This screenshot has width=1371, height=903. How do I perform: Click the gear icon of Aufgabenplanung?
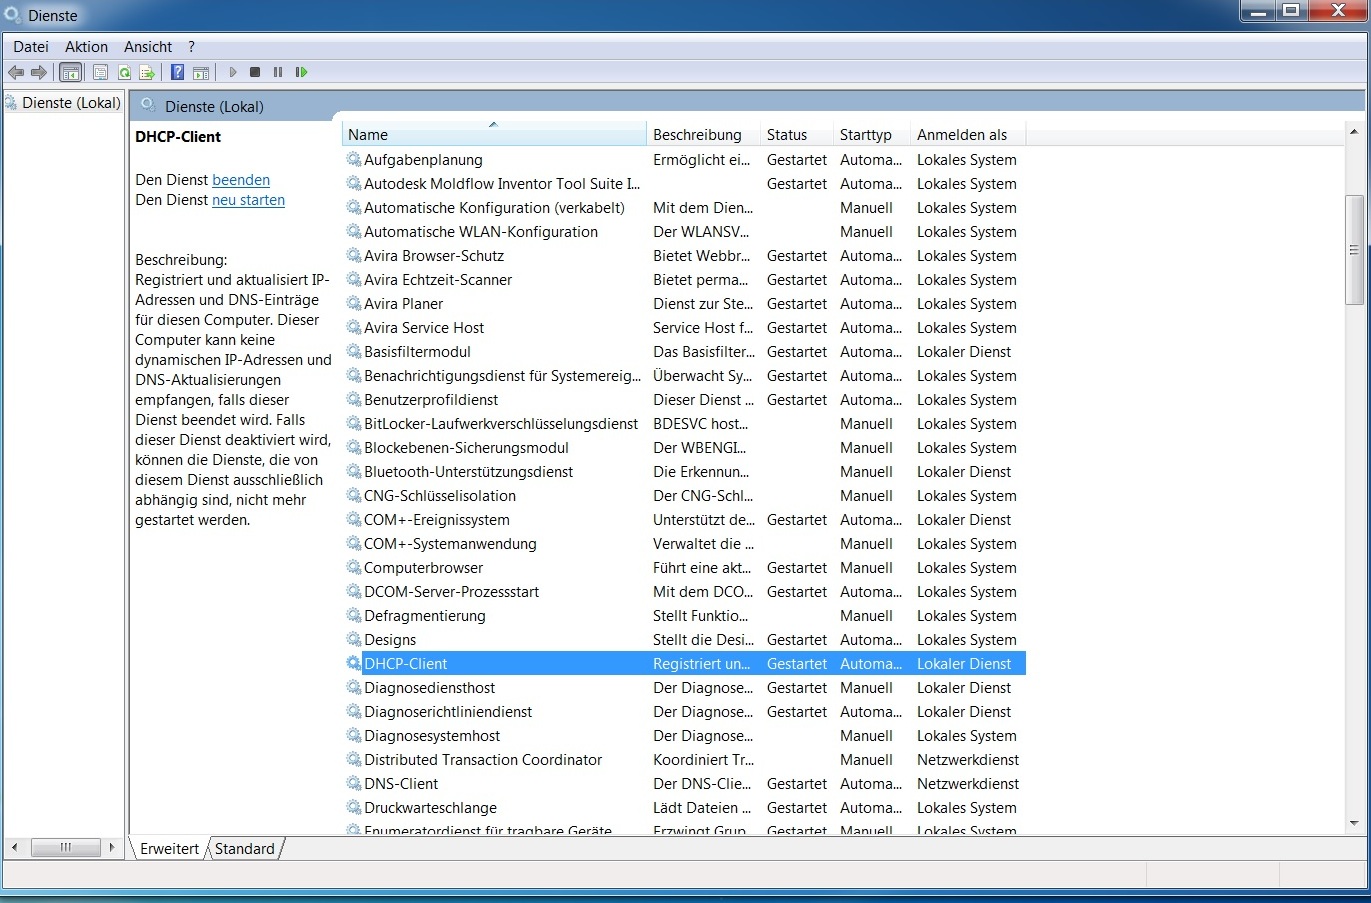tap(354, 160)
